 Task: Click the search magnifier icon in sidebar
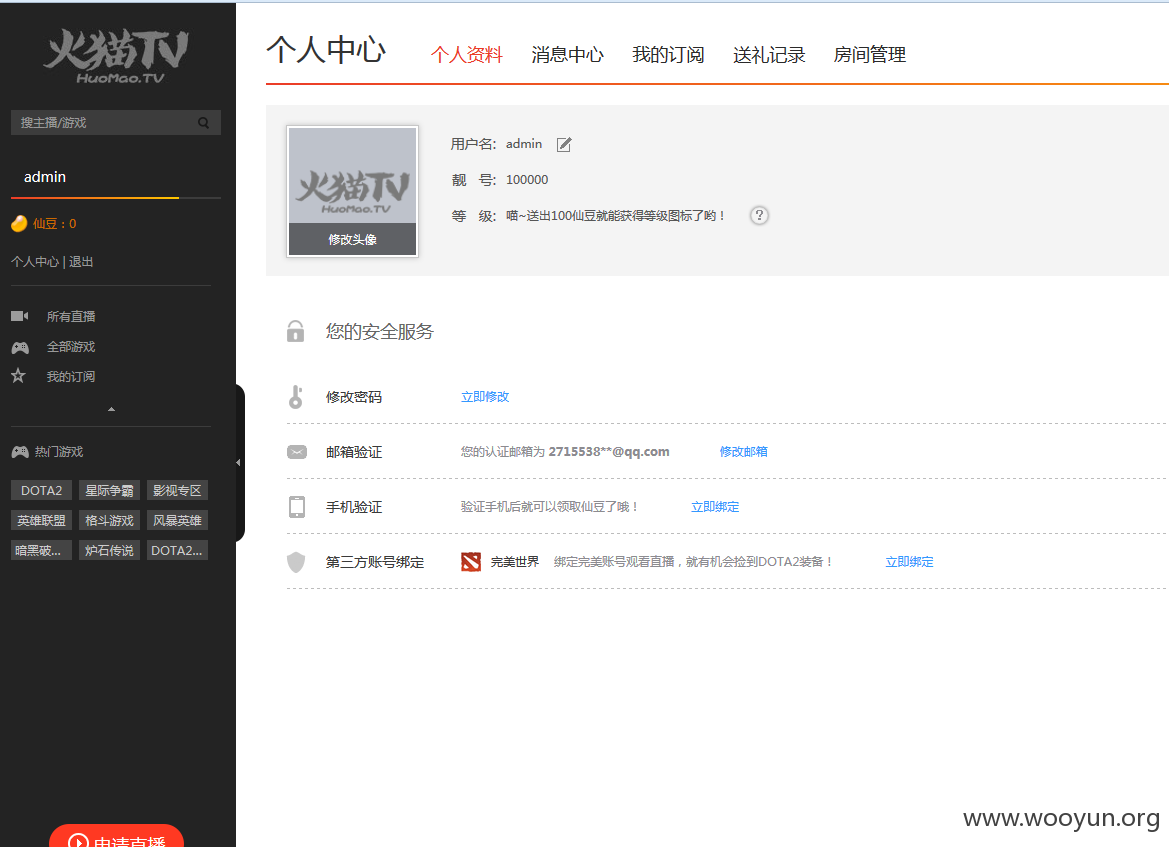coord(204,123)
